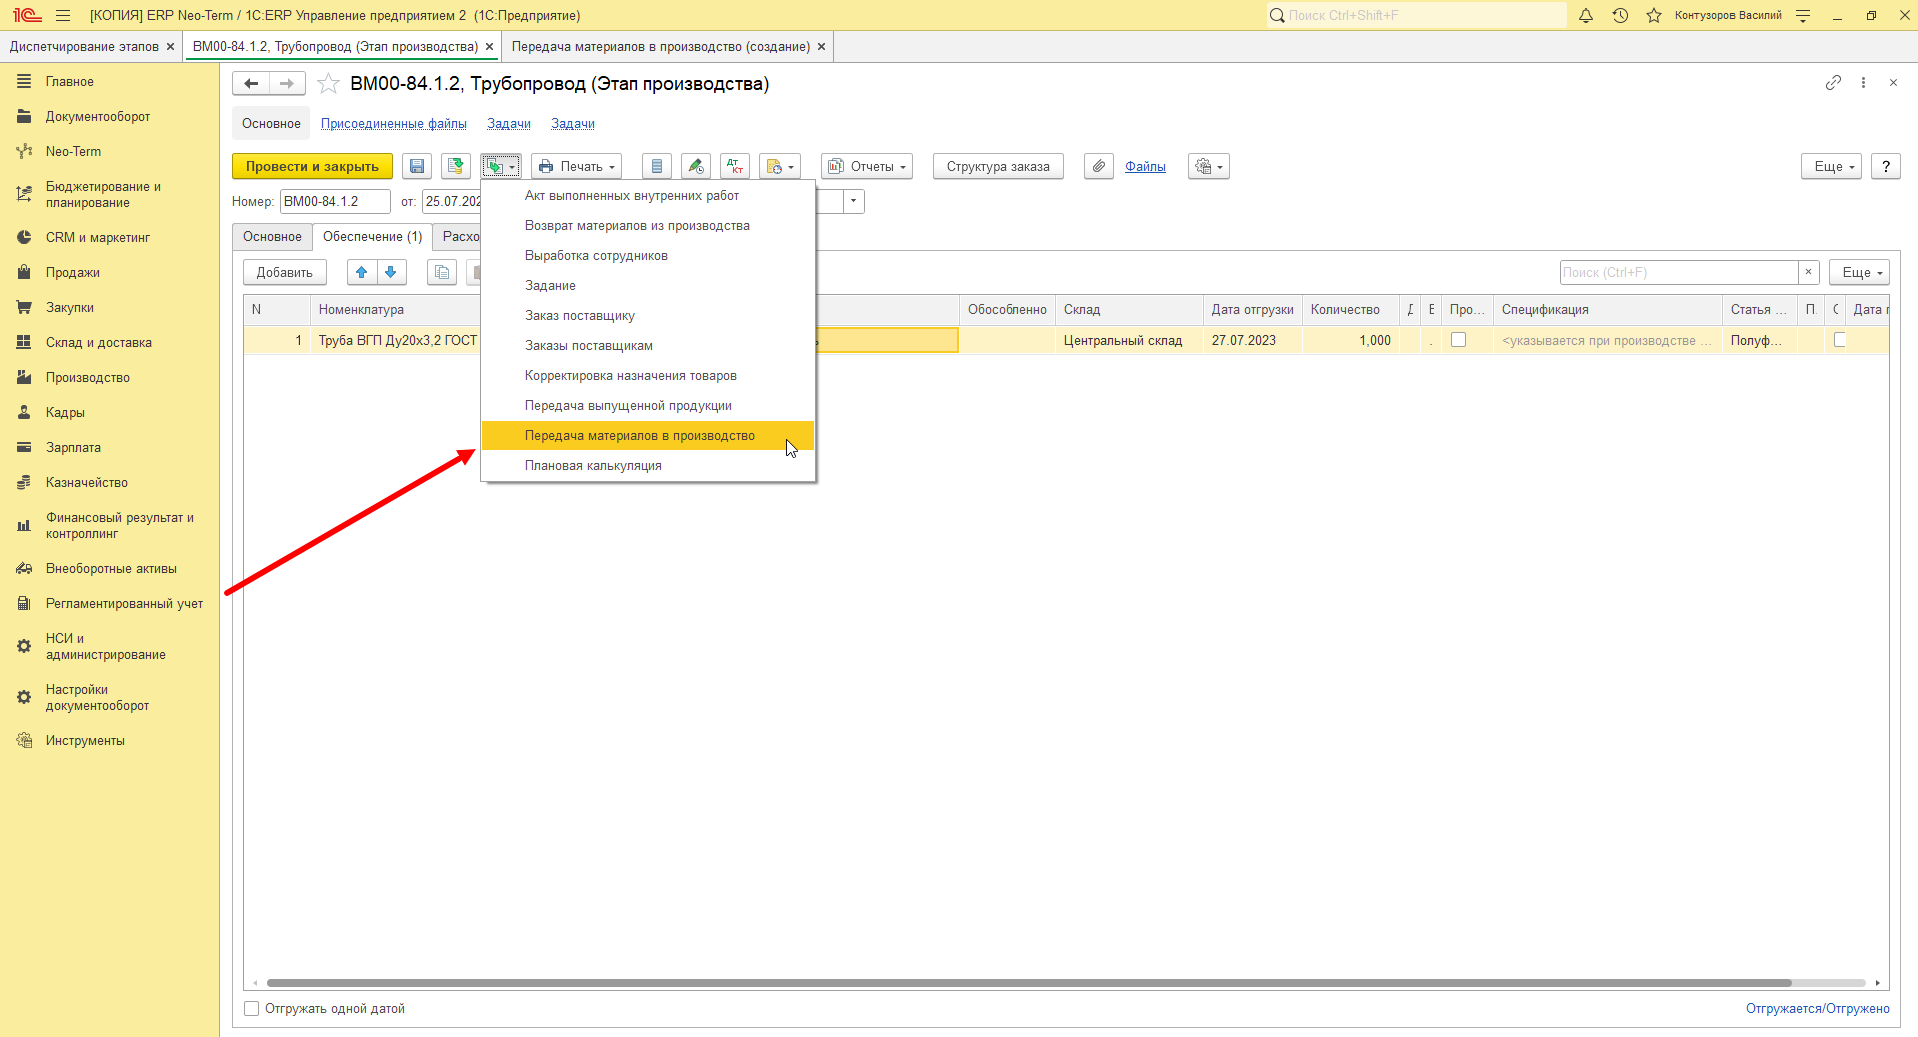Open main hamburger menu in title bar
Screen dimensions: 1918x1037
click(63, 15)
